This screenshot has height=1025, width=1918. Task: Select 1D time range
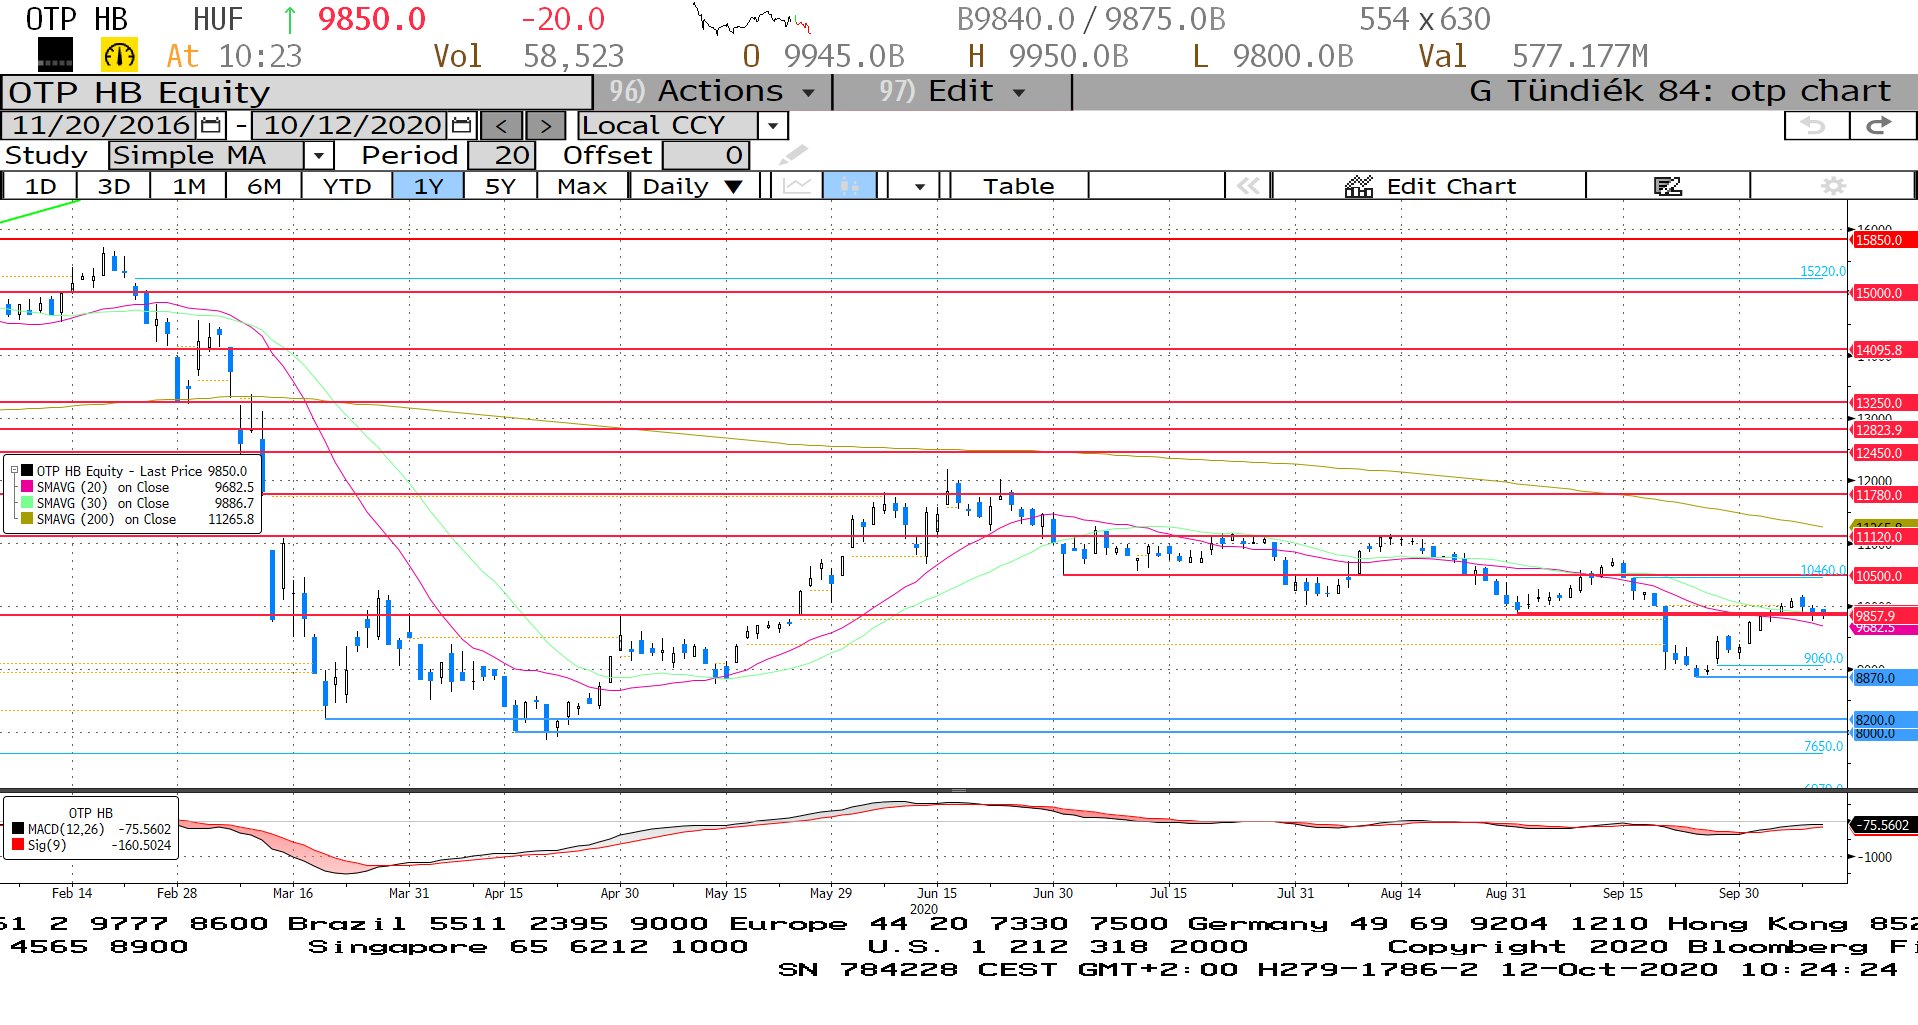[40, 186]
